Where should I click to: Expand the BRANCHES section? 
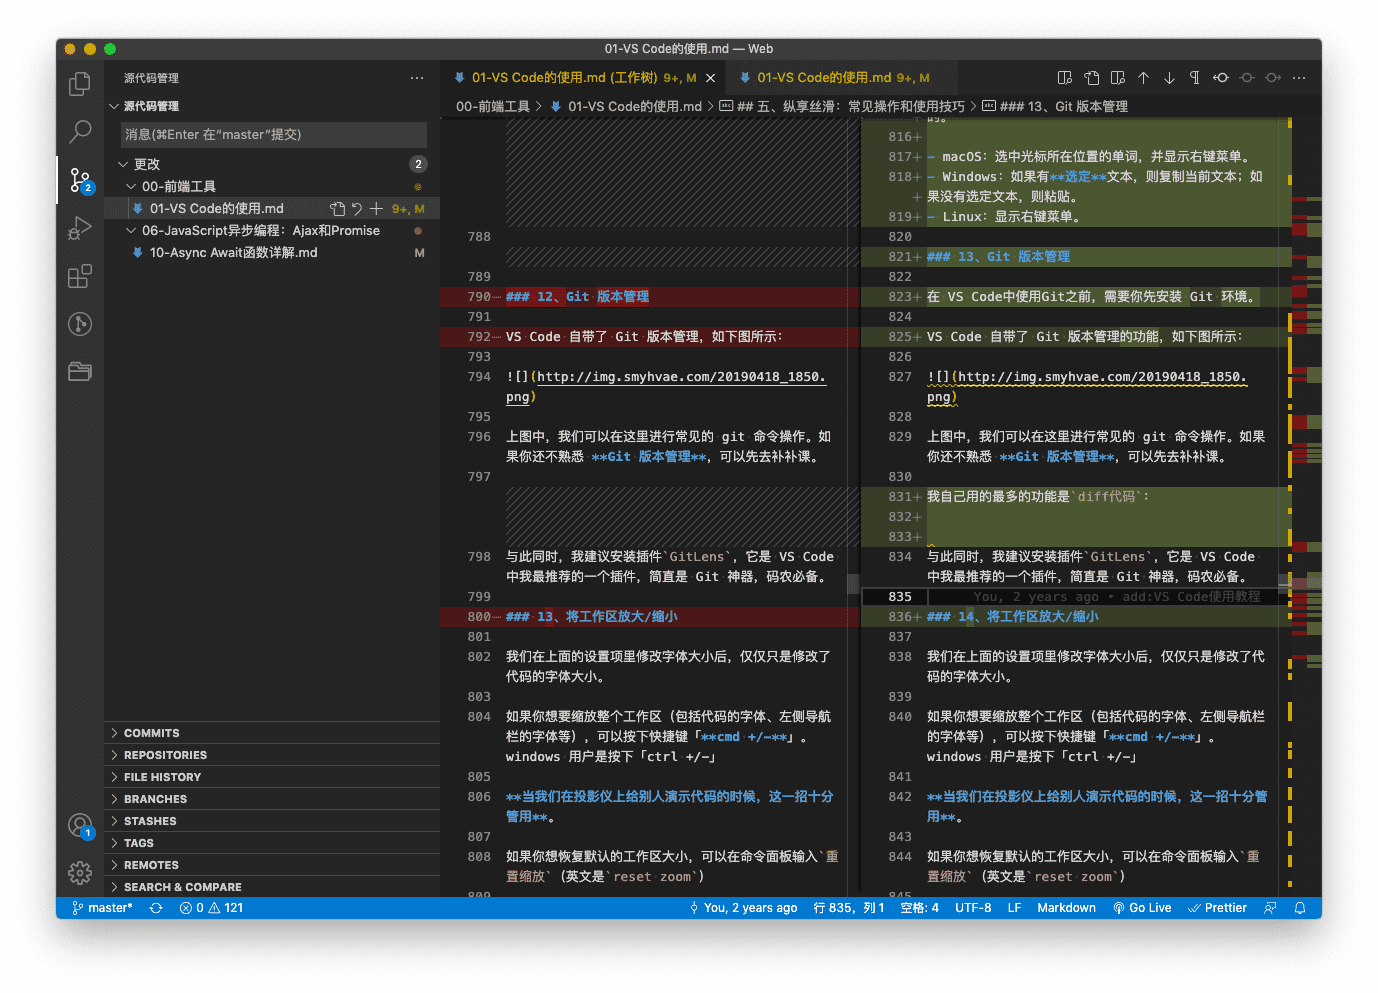tap(272, 799)
